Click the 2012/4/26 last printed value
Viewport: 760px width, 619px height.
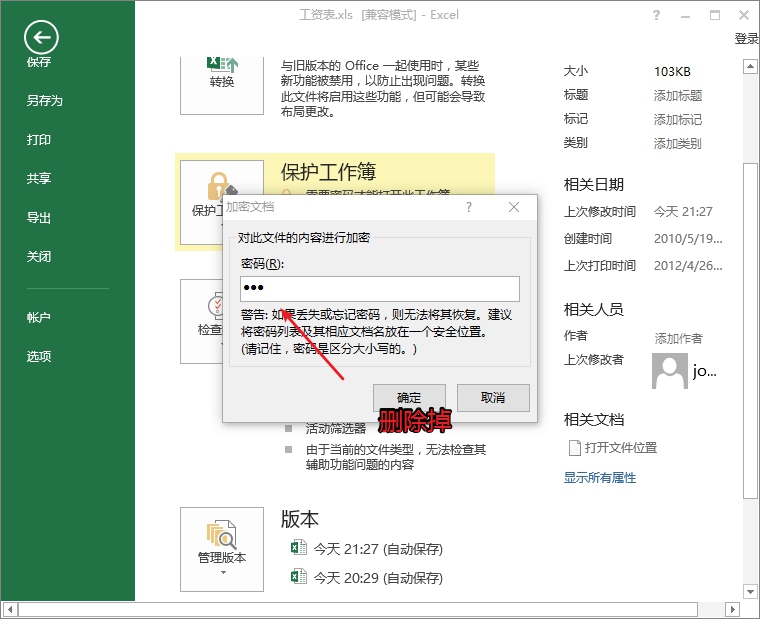(x=688, y=266)
